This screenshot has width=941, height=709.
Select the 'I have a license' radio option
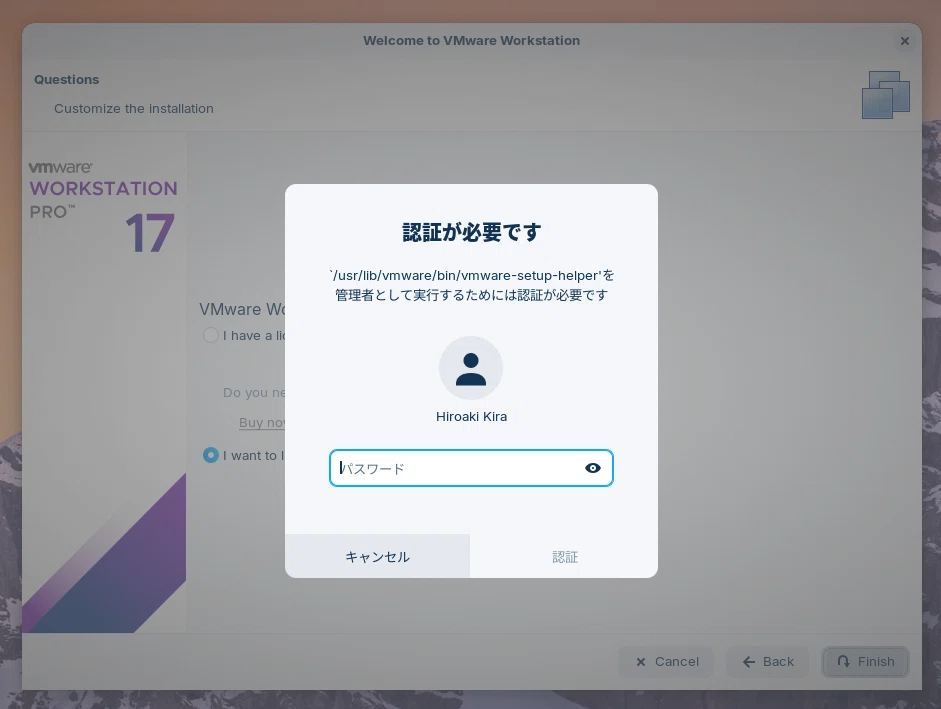click(211, 335)
